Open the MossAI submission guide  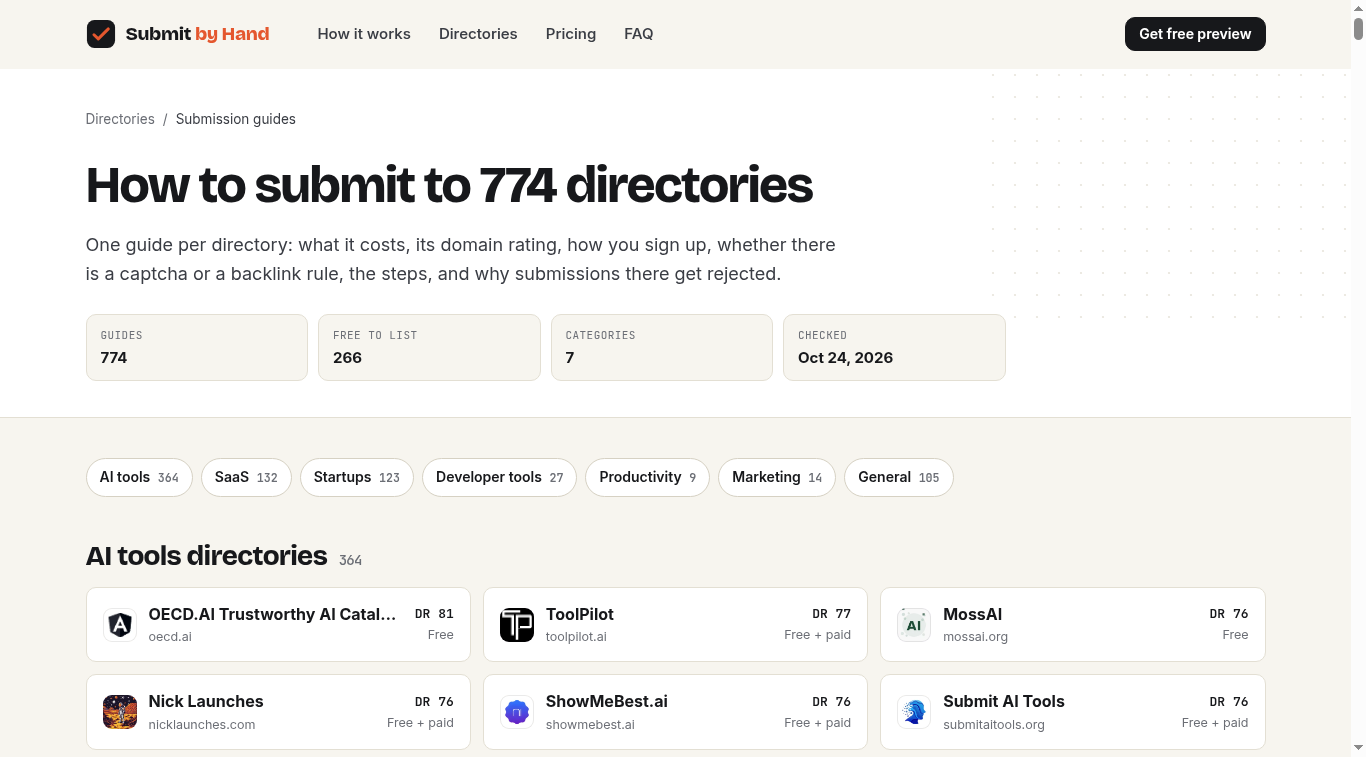pyautogui.click(x=1073, y=625)
